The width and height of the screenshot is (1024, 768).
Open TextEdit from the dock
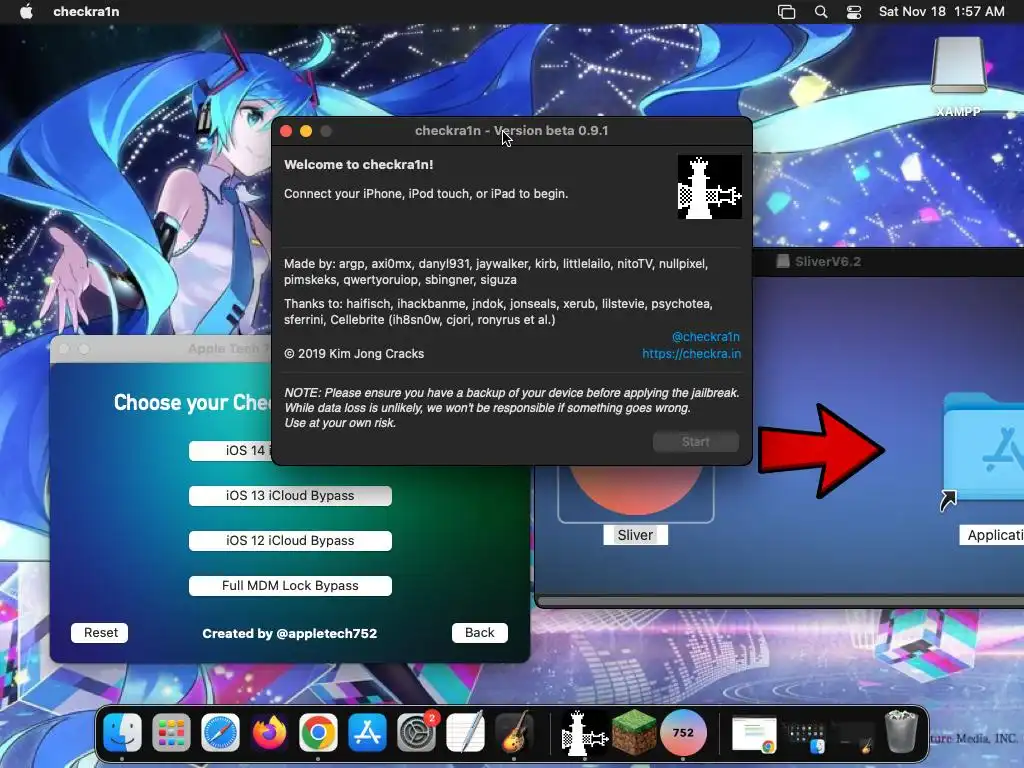pyautogui.click(x=465, y=732)
